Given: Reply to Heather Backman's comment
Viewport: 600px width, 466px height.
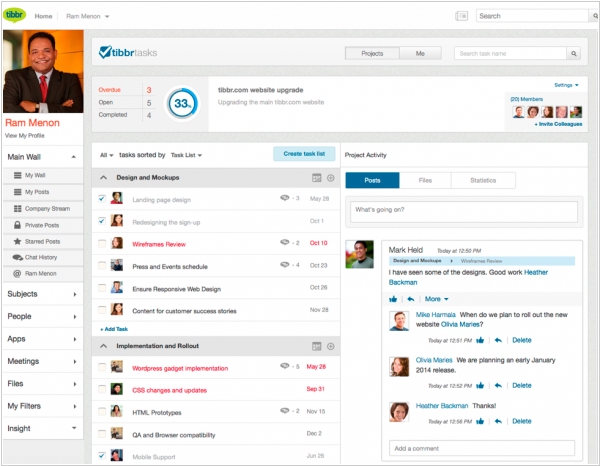Looking at the screenshot, I should click(x=498, y=421).
